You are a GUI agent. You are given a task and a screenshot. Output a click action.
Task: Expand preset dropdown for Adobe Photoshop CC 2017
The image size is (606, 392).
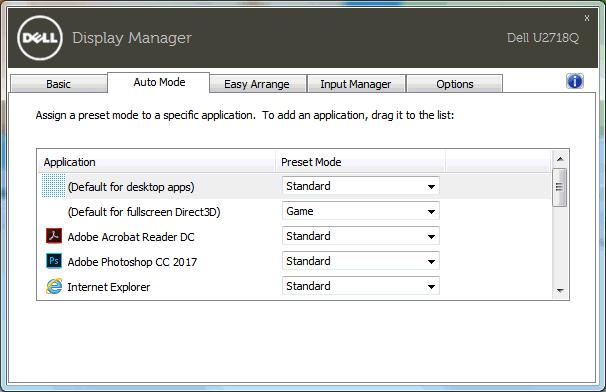click(361, 261)
